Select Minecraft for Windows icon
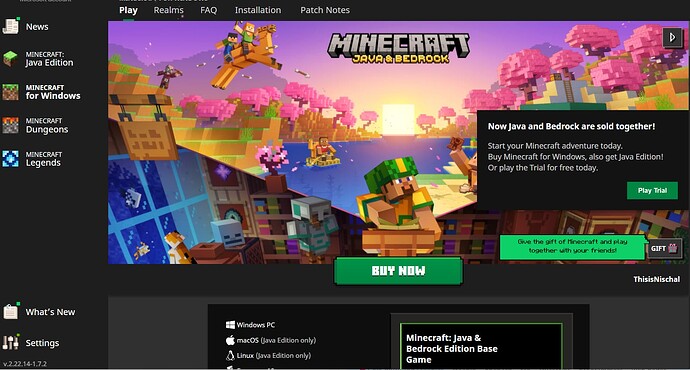This screenshot has width=690, height=370. tap(10, 92)
